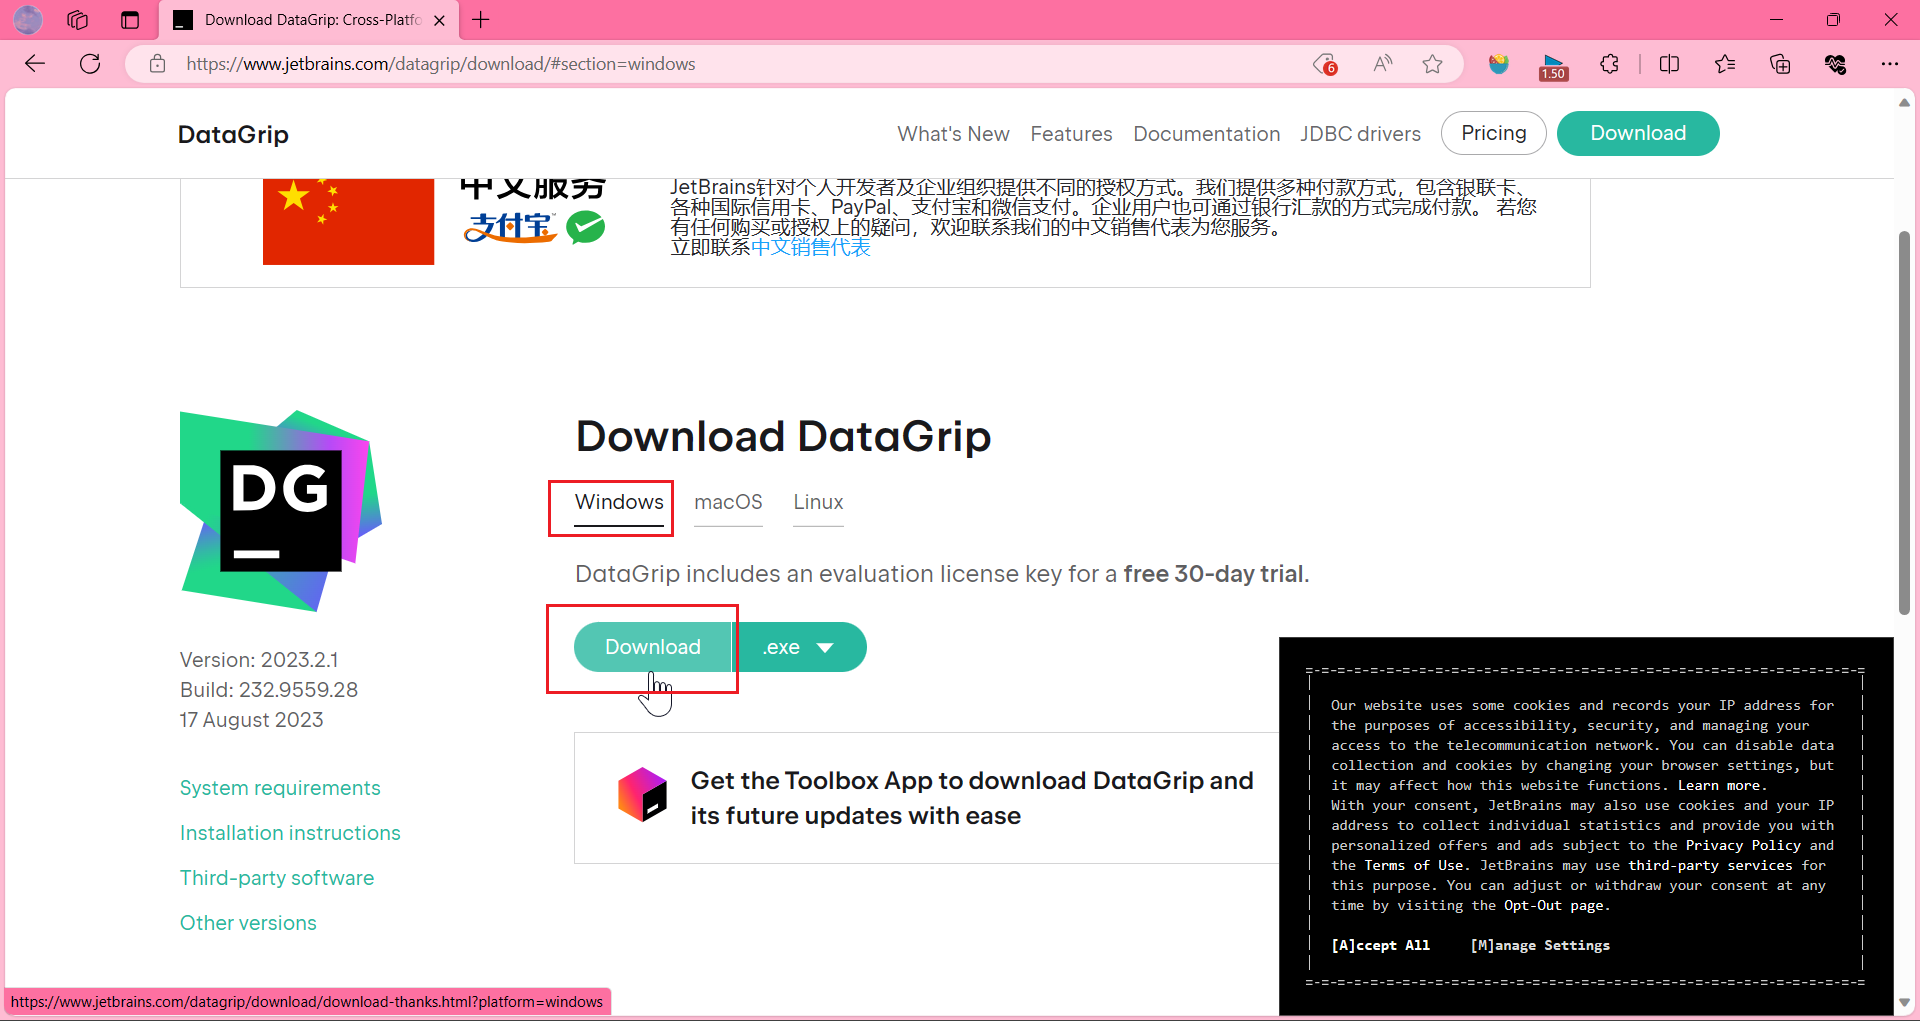Click [M]anage Settings for cookies
Image resolution: width=1920 pixels, height=1021 pixels.
pos(1540,945)
